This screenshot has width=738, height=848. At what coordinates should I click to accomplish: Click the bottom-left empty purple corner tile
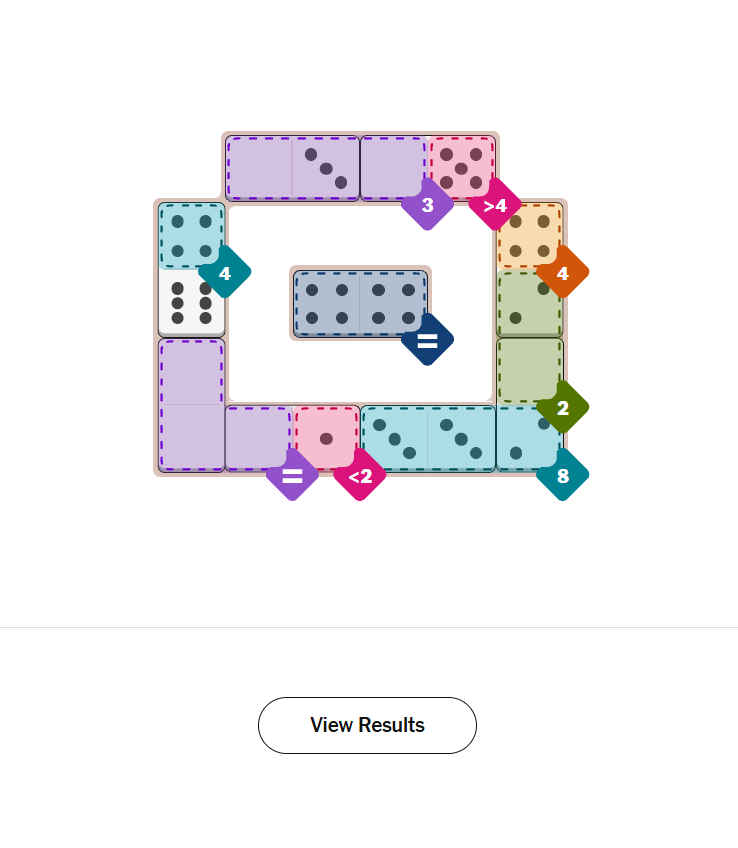[x=191, y=438]
